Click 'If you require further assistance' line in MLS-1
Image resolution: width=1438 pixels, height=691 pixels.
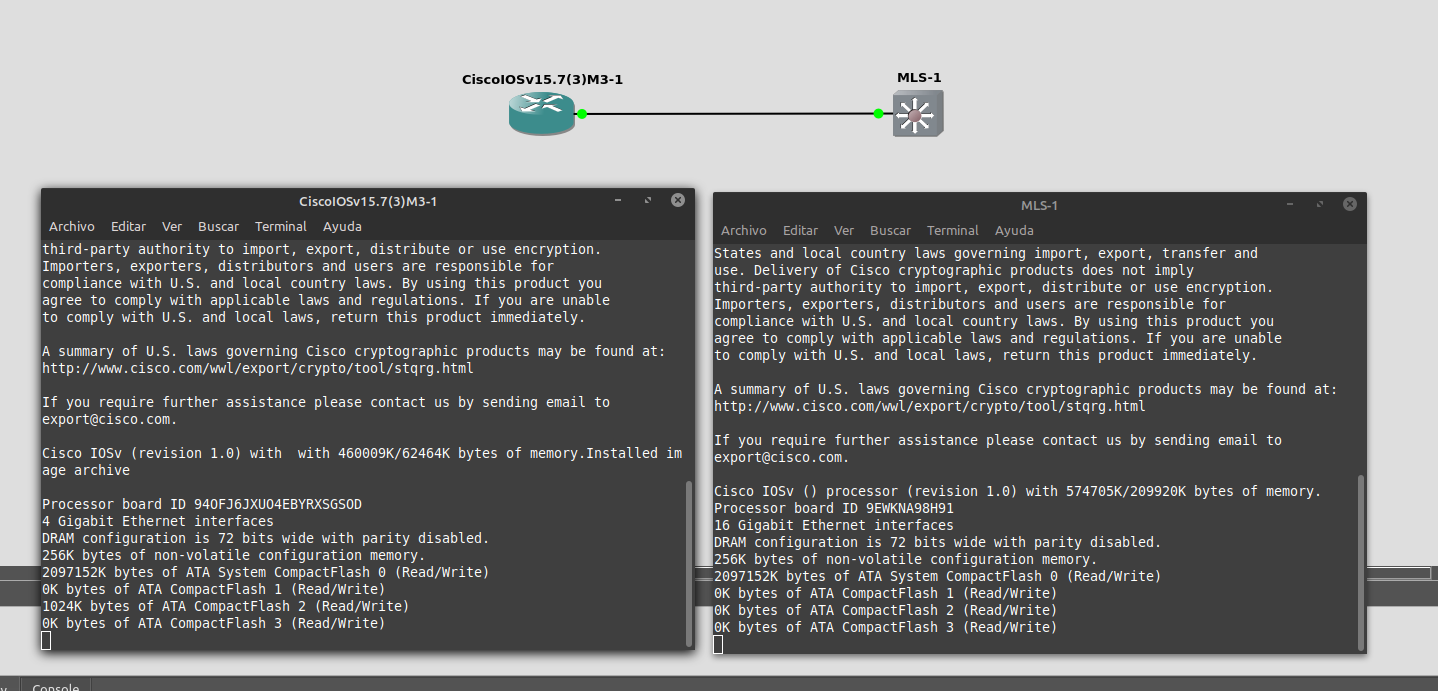(998, 440)
